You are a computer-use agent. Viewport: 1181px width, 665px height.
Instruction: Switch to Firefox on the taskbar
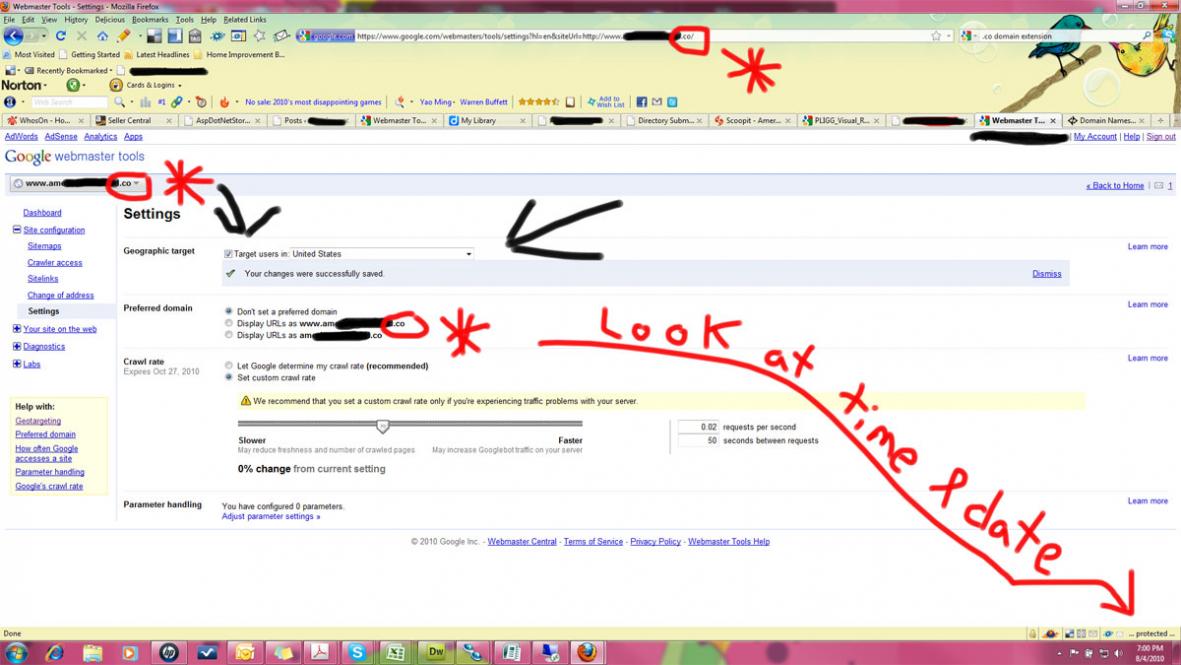(587, 652)
